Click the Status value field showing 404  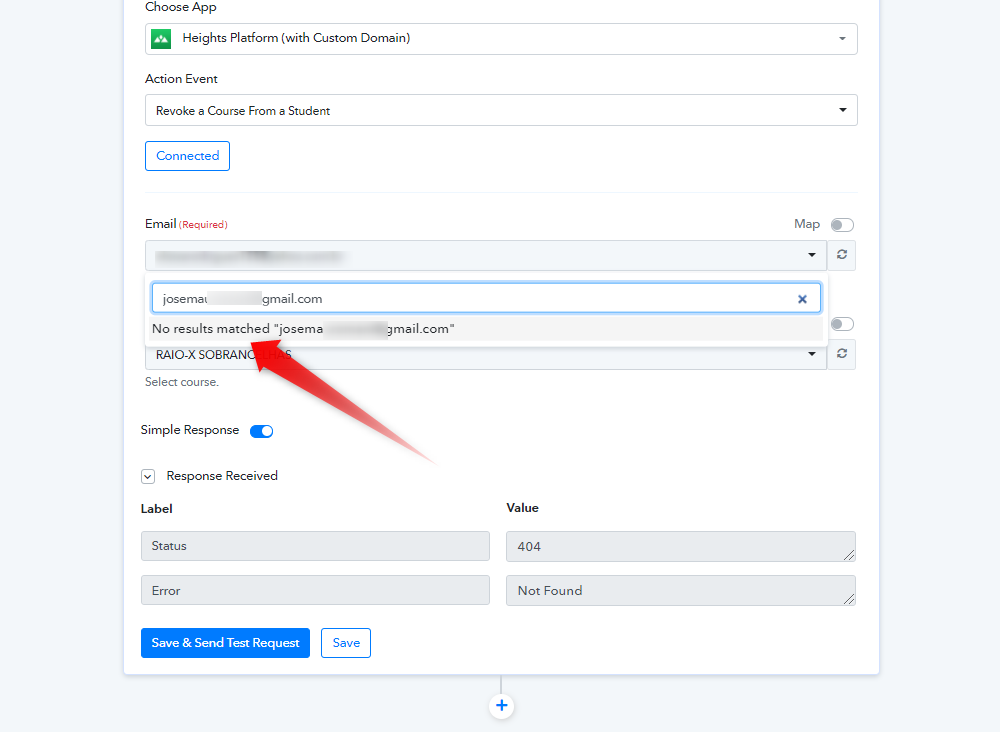[x=680, y=546]
